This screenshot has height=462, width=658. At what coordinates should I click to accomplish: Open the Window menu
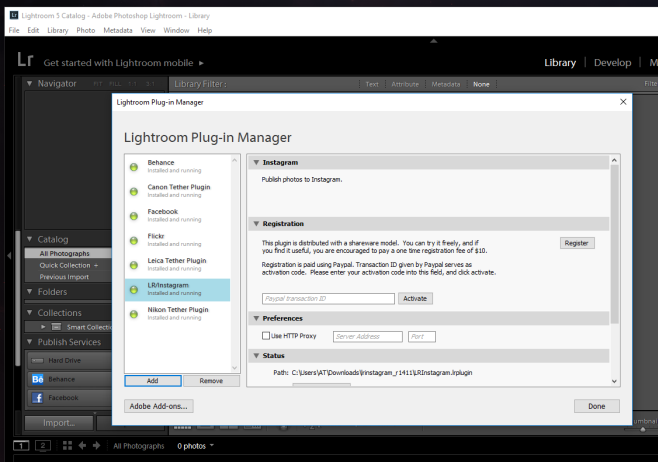[x=176, y=30]
